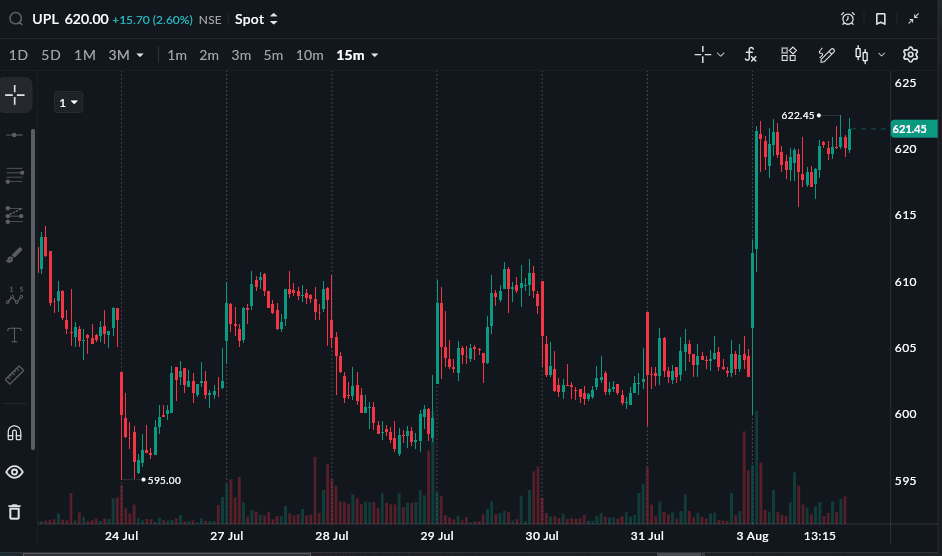Viewport: 942px width, 556px height.
Task: Open the fx indicators icon
Action: click(750, 55)
